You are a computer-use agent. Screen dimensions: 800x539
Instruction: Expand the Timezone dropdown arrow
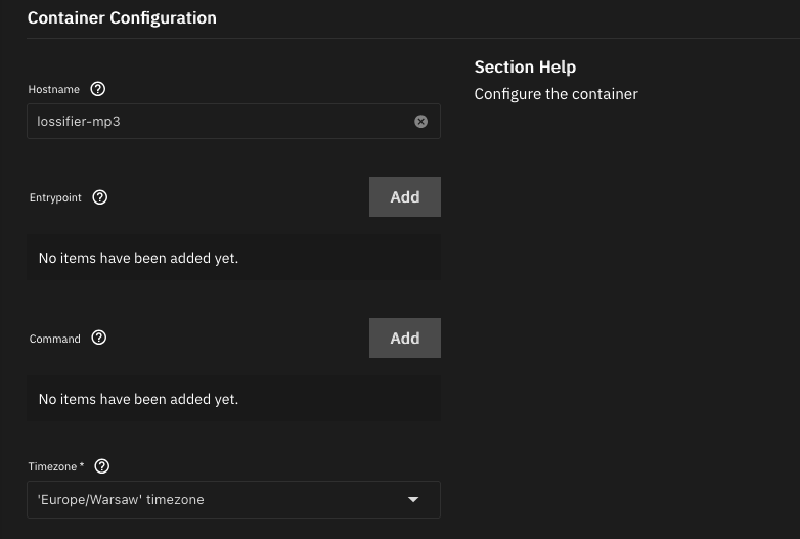(413, 500)
